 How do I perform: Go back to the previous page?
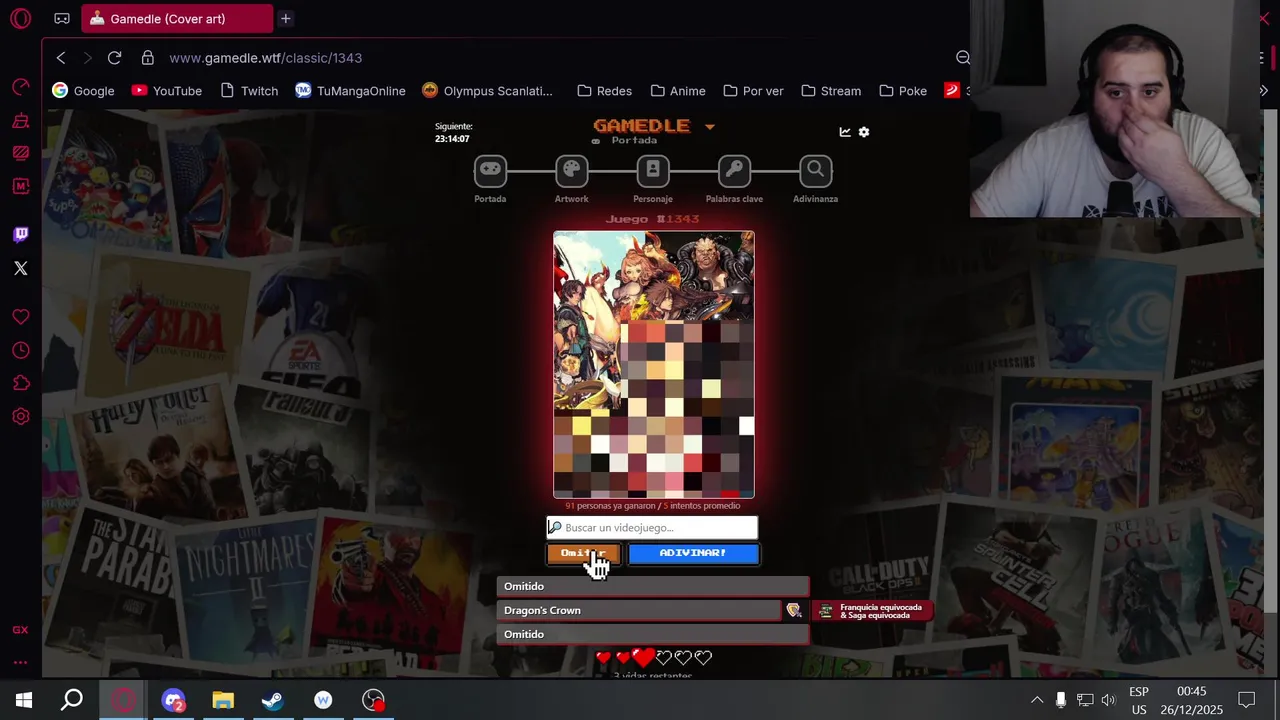[61, 58]
